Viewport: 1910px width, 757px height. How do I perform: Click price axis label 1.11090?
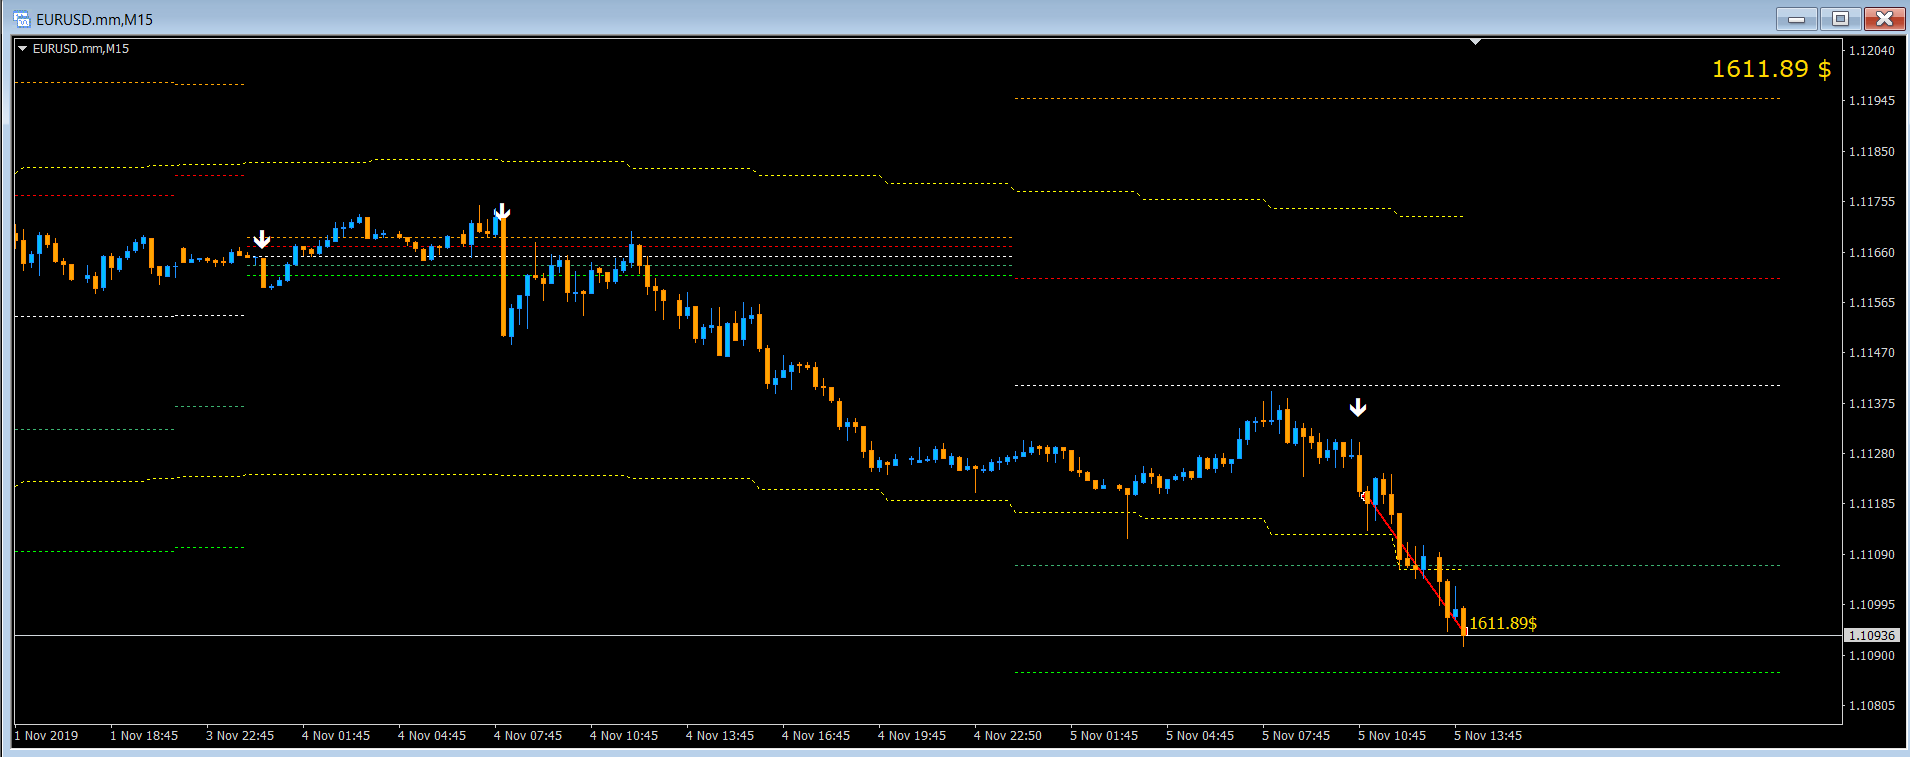pyautogui.click(x=1871, y=555)
